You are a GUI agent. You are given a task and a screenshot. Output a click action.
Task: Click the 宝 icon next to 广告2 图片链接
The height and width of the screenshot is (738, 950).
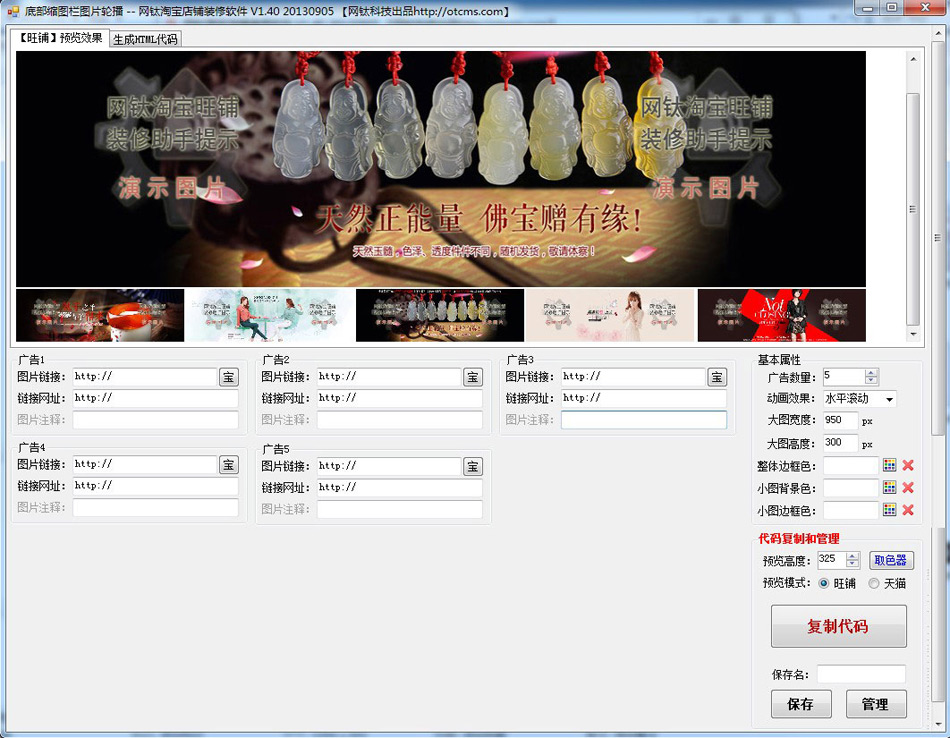pos(472,377)
